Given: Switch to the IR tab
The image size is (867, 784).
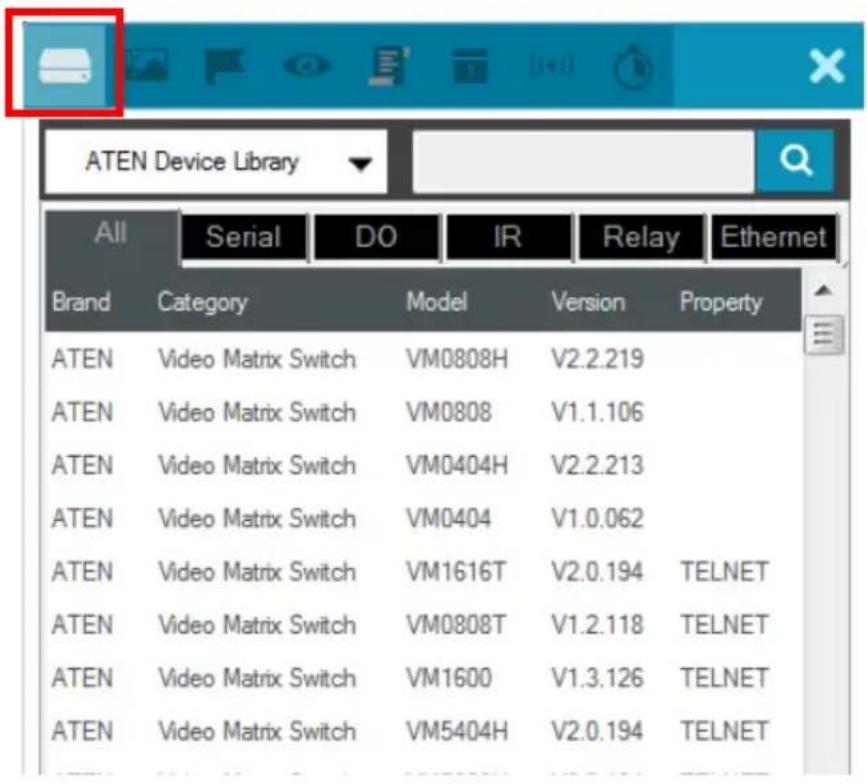Looking at the screenshot, I should coord(508,237).
